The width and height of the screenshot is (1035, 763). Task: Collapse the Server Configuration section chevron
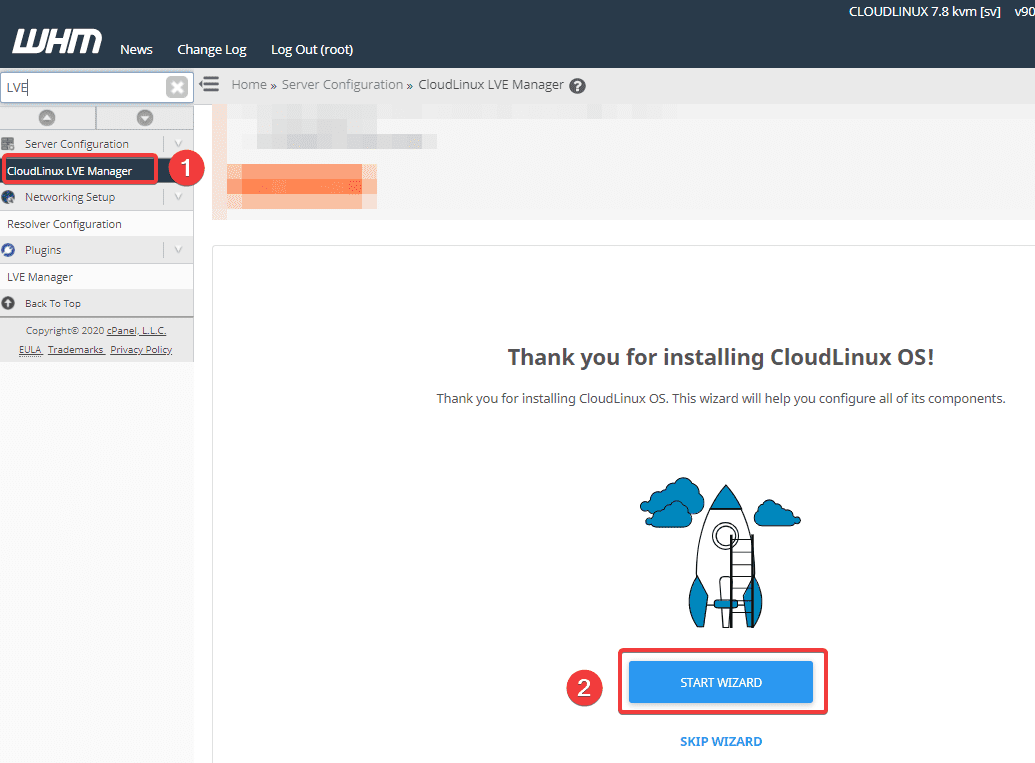click(178, 144)
